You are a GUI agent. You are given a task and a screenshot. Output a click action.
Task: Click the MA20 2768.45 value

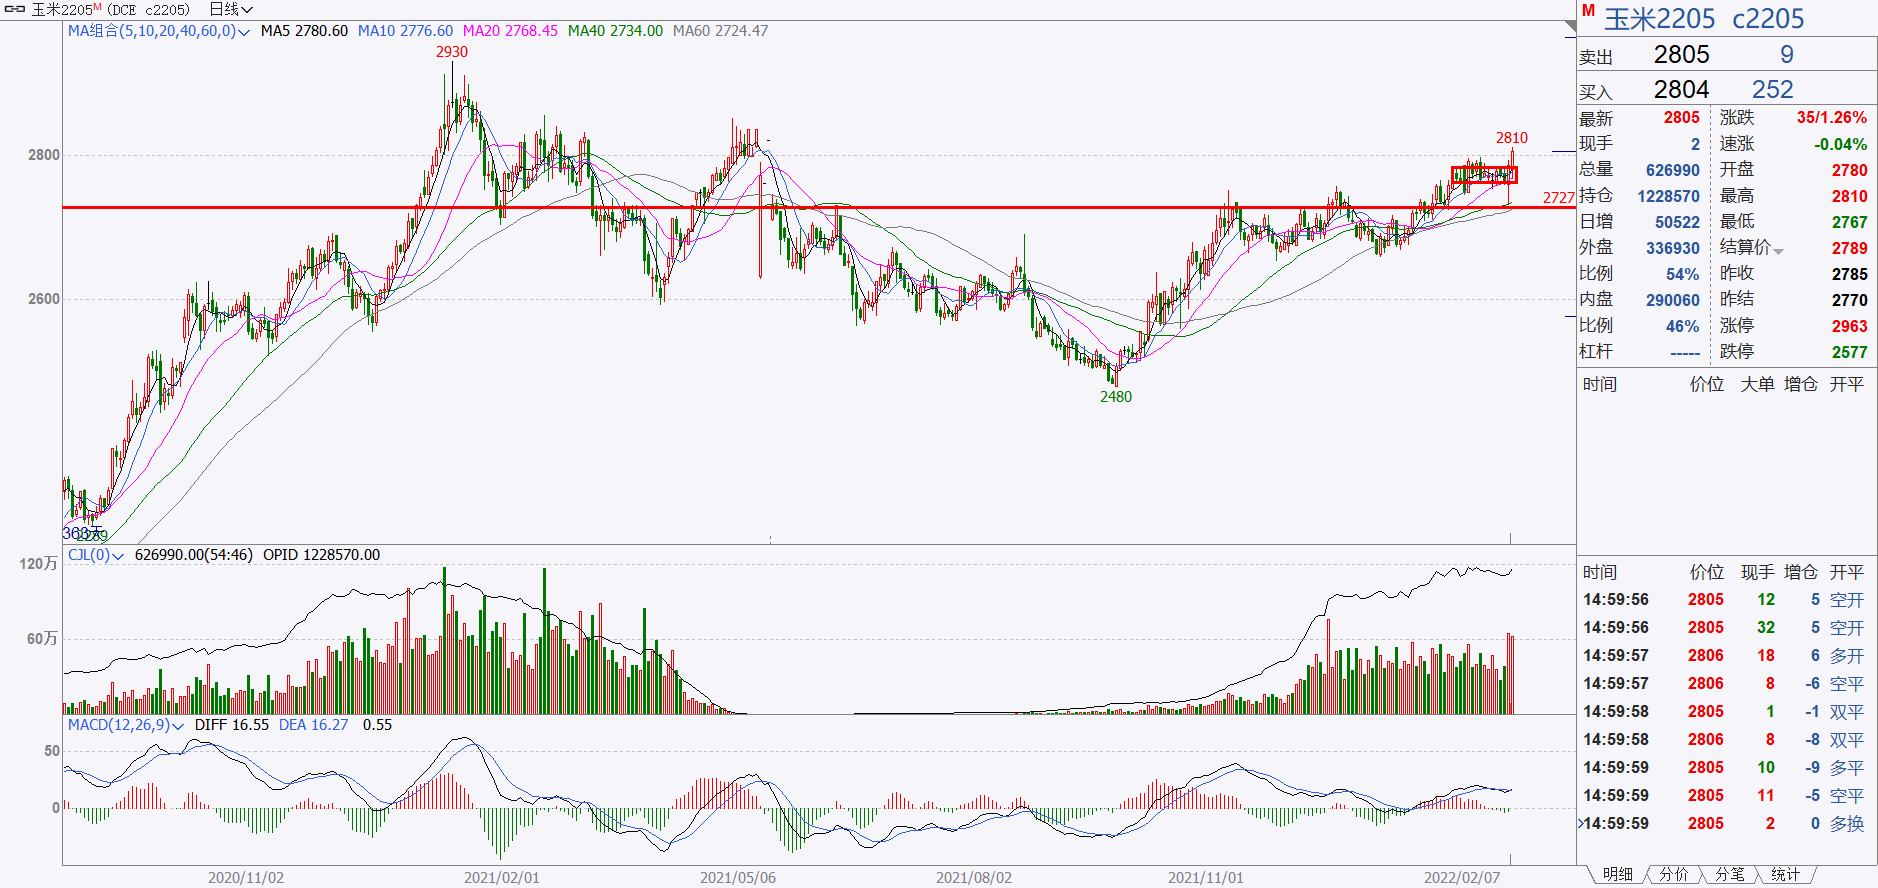pos(510,31)
